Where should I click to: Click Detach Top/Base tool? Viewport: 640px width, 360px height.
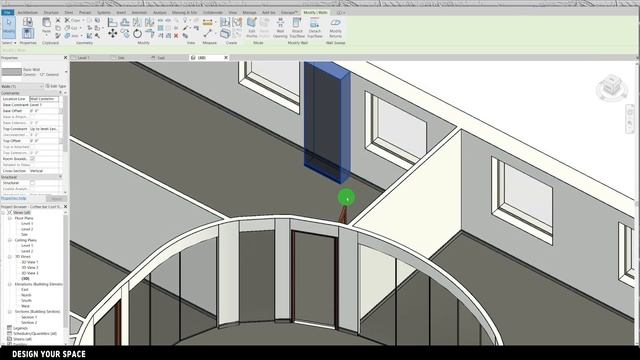click(315, 28)
